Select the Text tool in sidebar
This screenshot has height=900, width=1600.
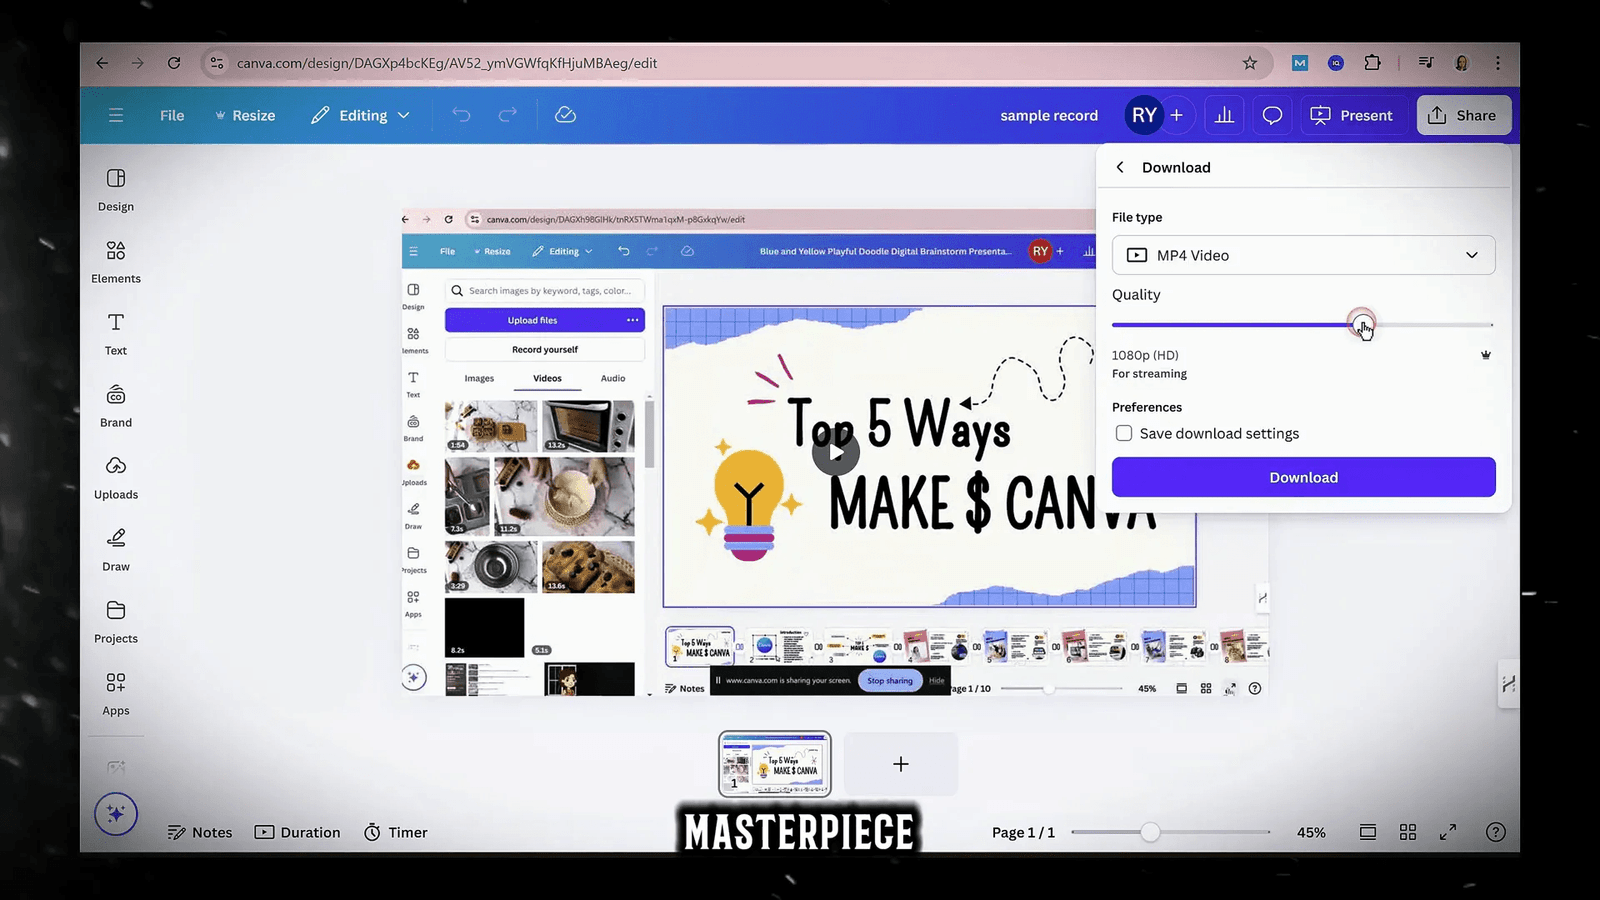click(x=116, y=333)
